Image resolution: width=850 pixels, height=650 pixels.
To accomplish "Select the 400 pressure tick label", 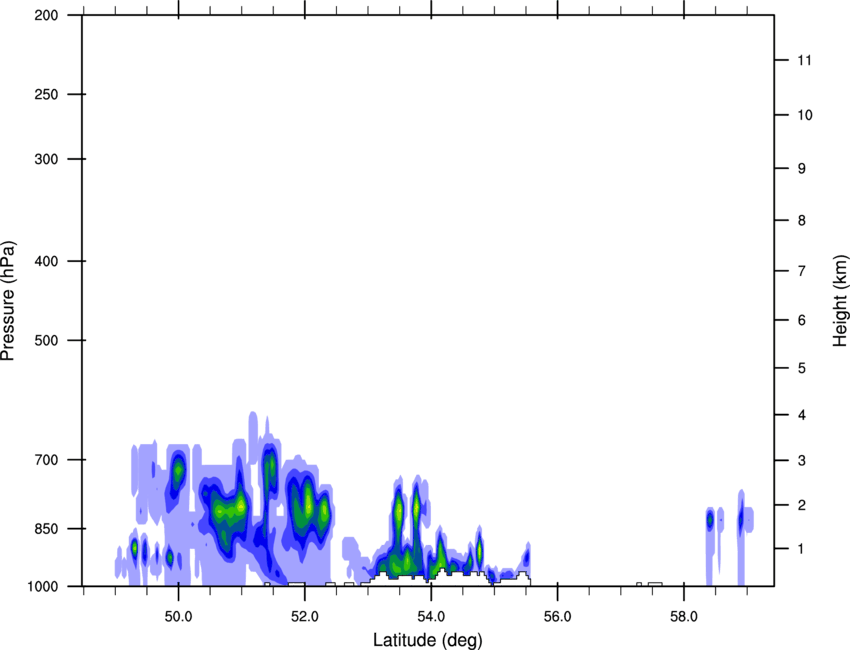I will pyautogui.click(x=46, y=261).
